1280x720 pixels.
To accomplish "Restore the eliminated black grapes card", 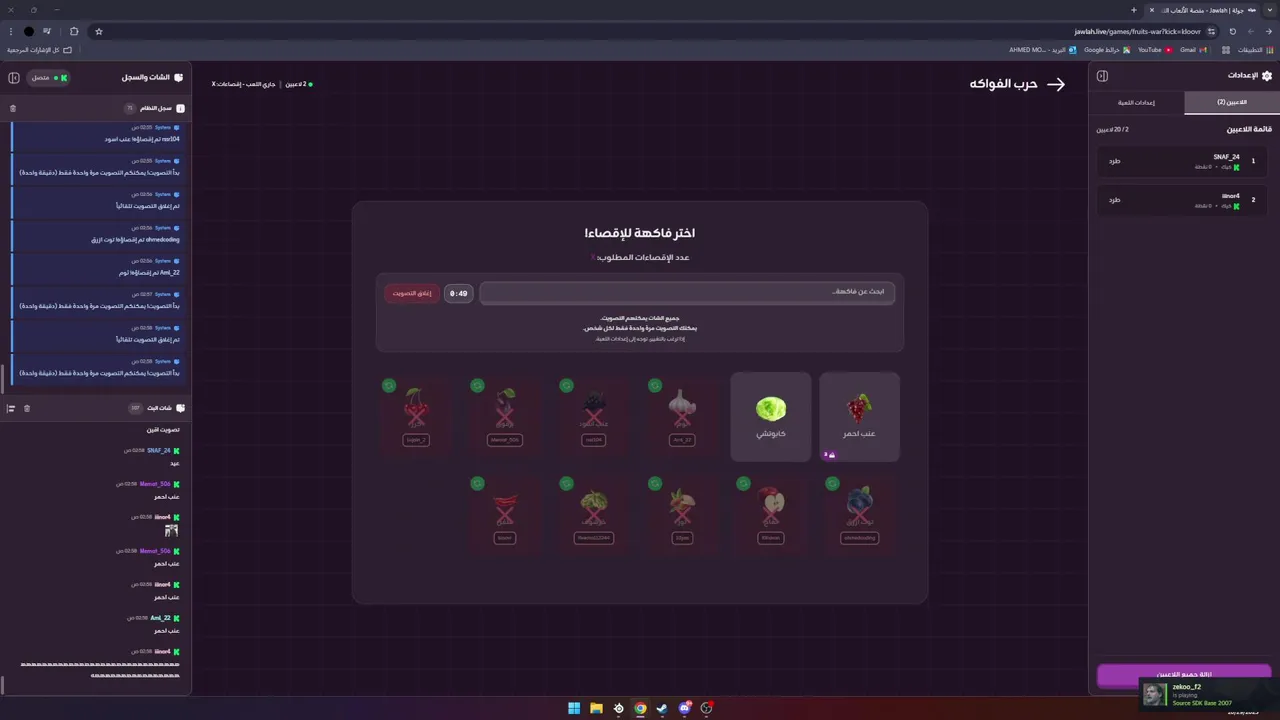I will 566,386.
